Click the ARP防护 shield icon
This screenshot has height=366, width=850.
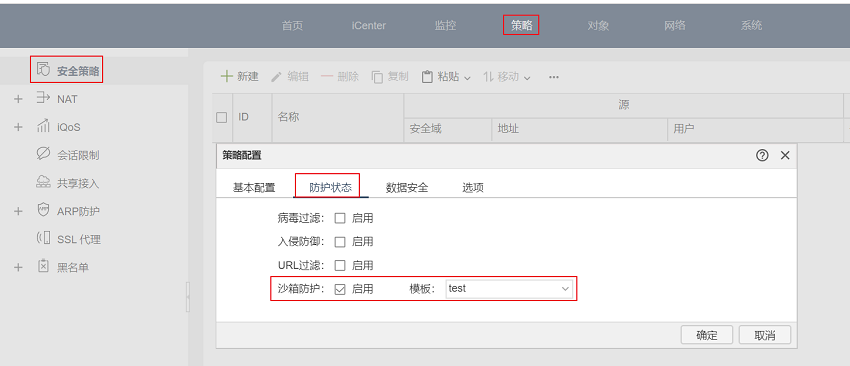43,210
